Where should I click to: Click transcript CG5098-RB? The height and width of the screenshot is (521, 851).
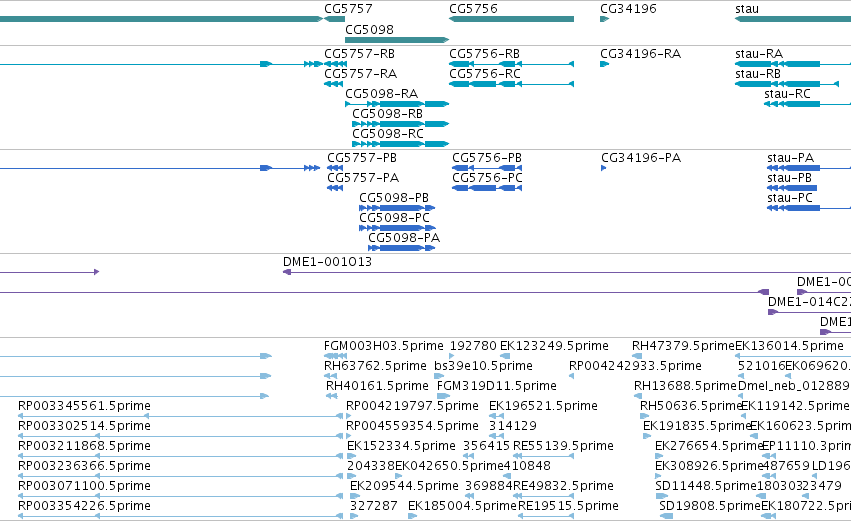pos(388,114)
